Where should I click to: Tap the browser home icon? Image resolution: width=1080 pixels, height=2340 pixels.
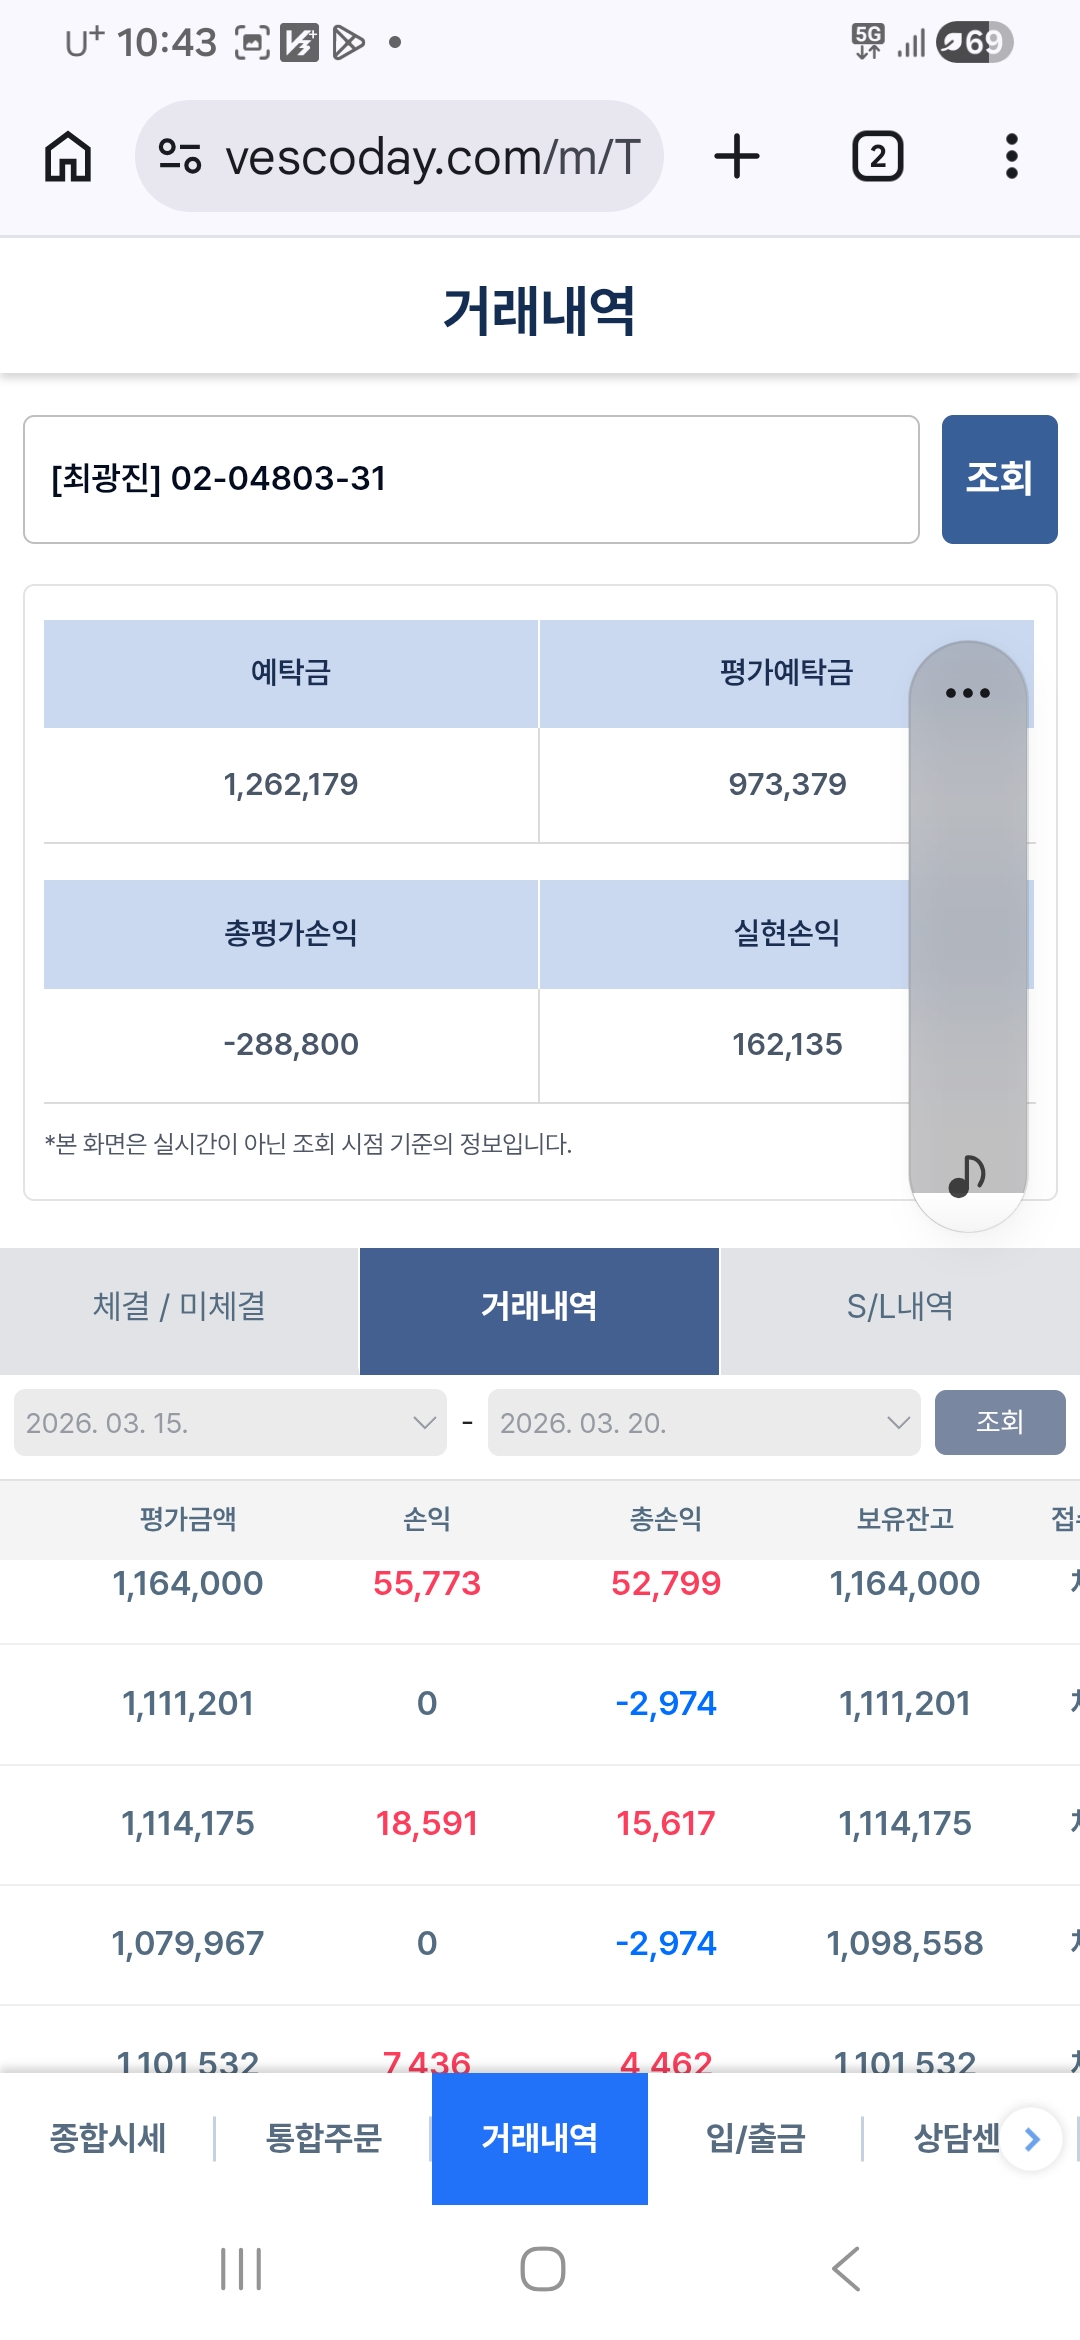point(68,157)
